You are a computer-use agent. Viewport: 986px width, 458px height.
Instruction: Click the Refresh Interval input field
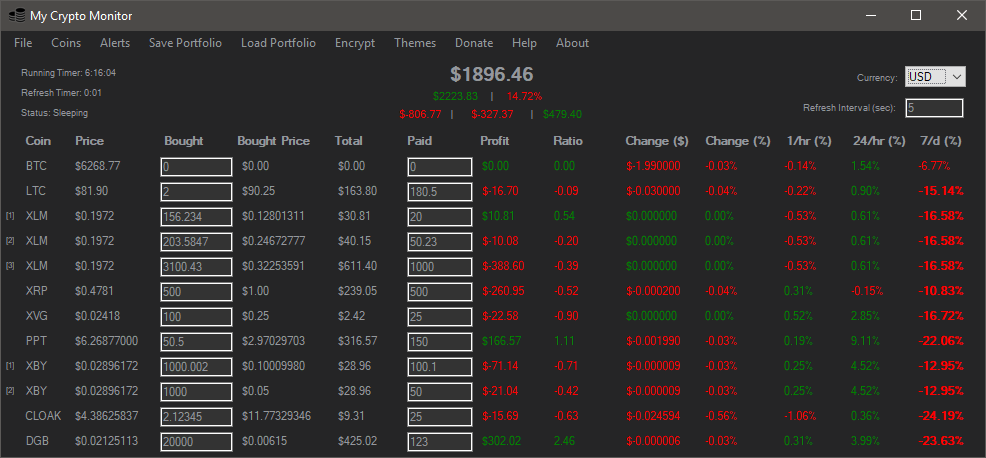click(934, 108)
